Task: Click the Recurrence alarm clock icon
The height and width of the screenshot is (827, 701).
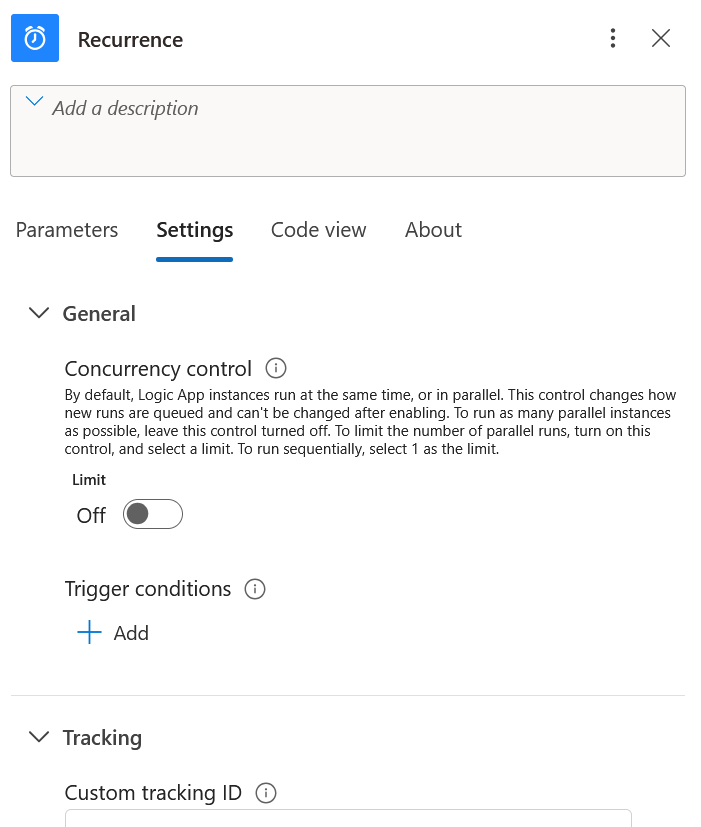Action: [35, 38]
